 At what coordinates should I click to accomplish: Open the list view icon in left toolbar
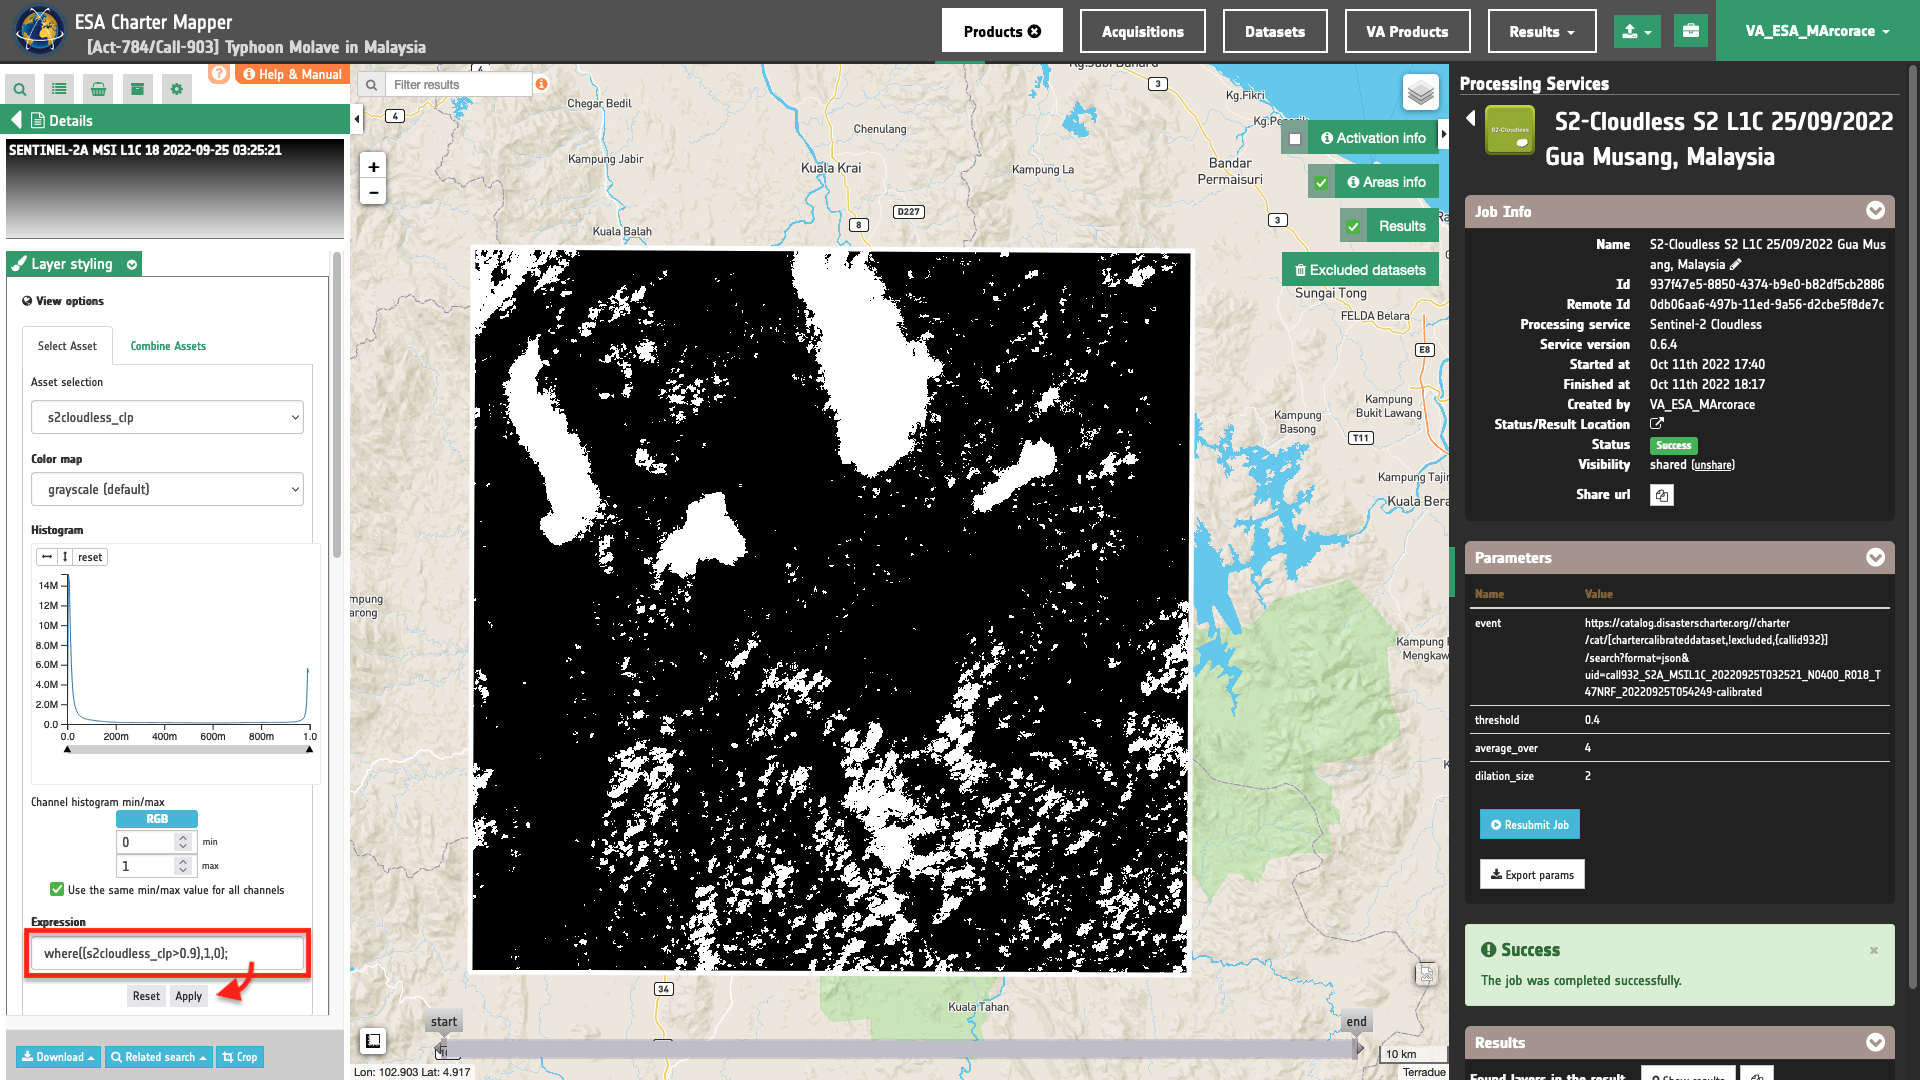pyautogui.click(x=59, y=89)
